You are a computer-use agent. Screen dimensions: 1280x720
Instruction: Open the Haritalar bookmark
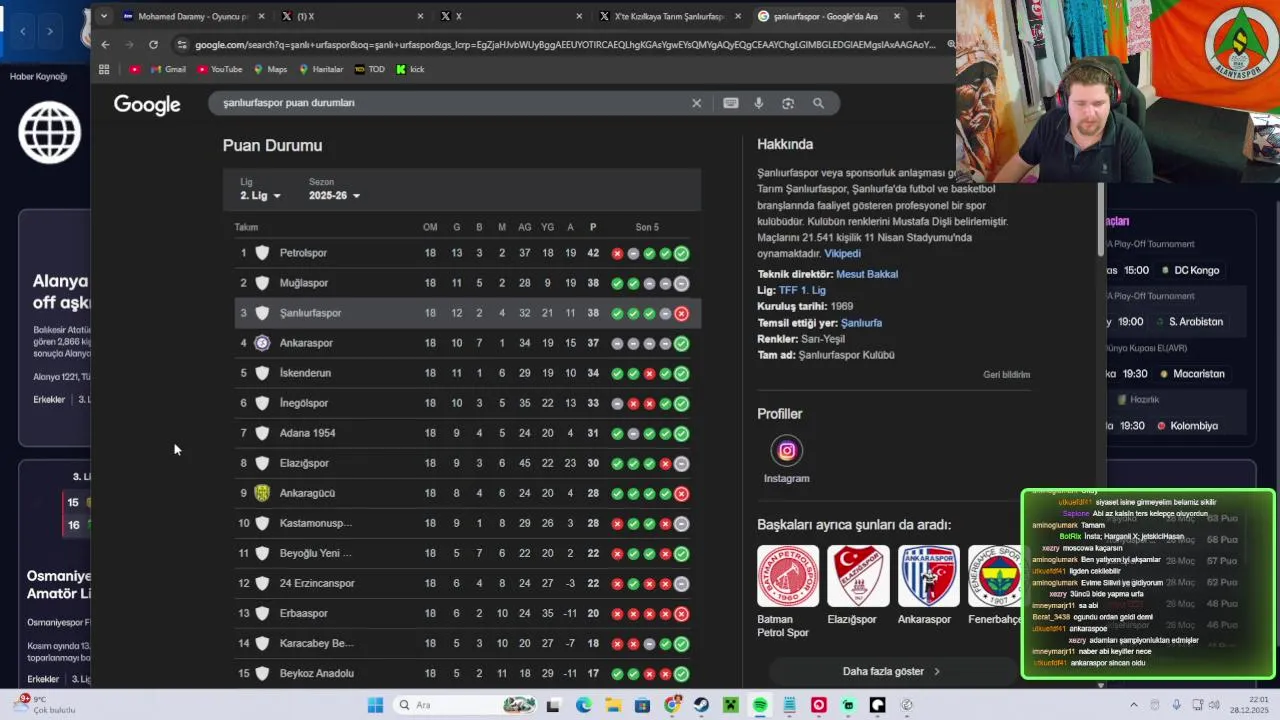click(320, 70)
